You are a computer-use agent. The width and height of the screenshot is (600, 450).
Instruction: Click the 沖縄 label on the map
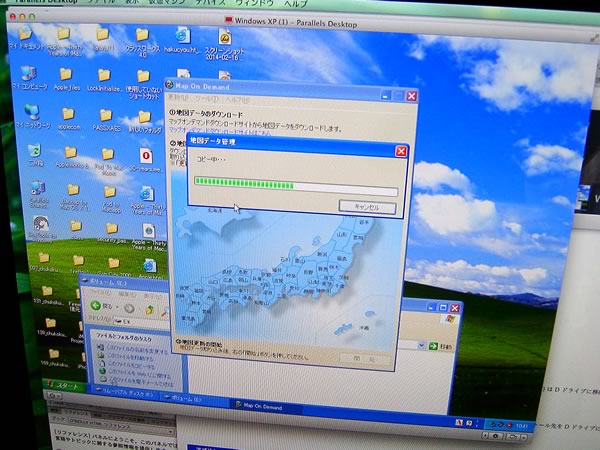[x=364, y=328]
